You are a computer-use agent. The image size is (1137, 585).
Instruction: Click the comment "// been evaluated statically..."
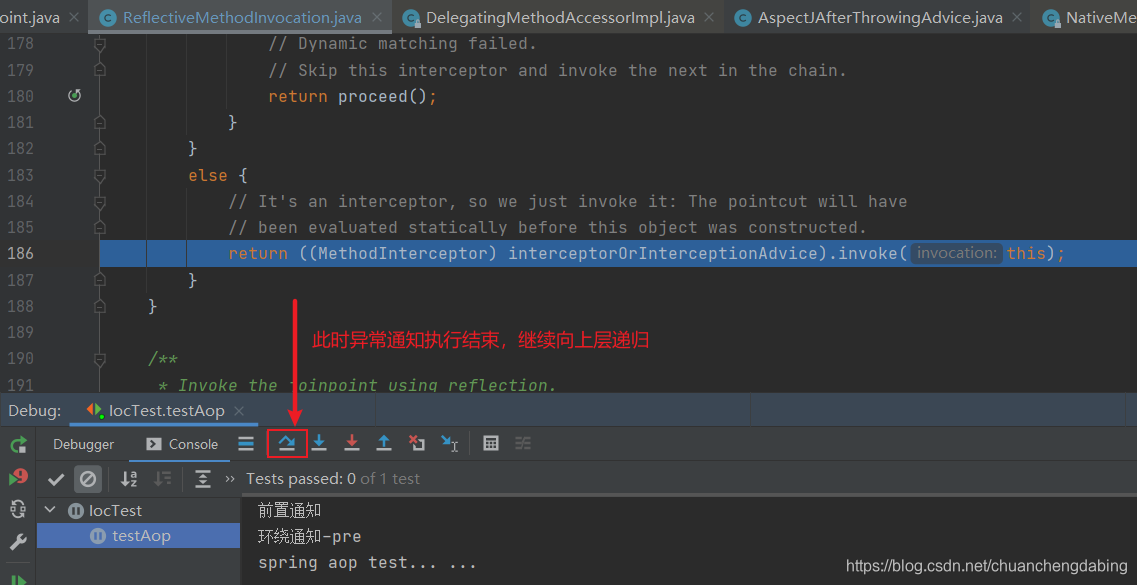point(547,227)
